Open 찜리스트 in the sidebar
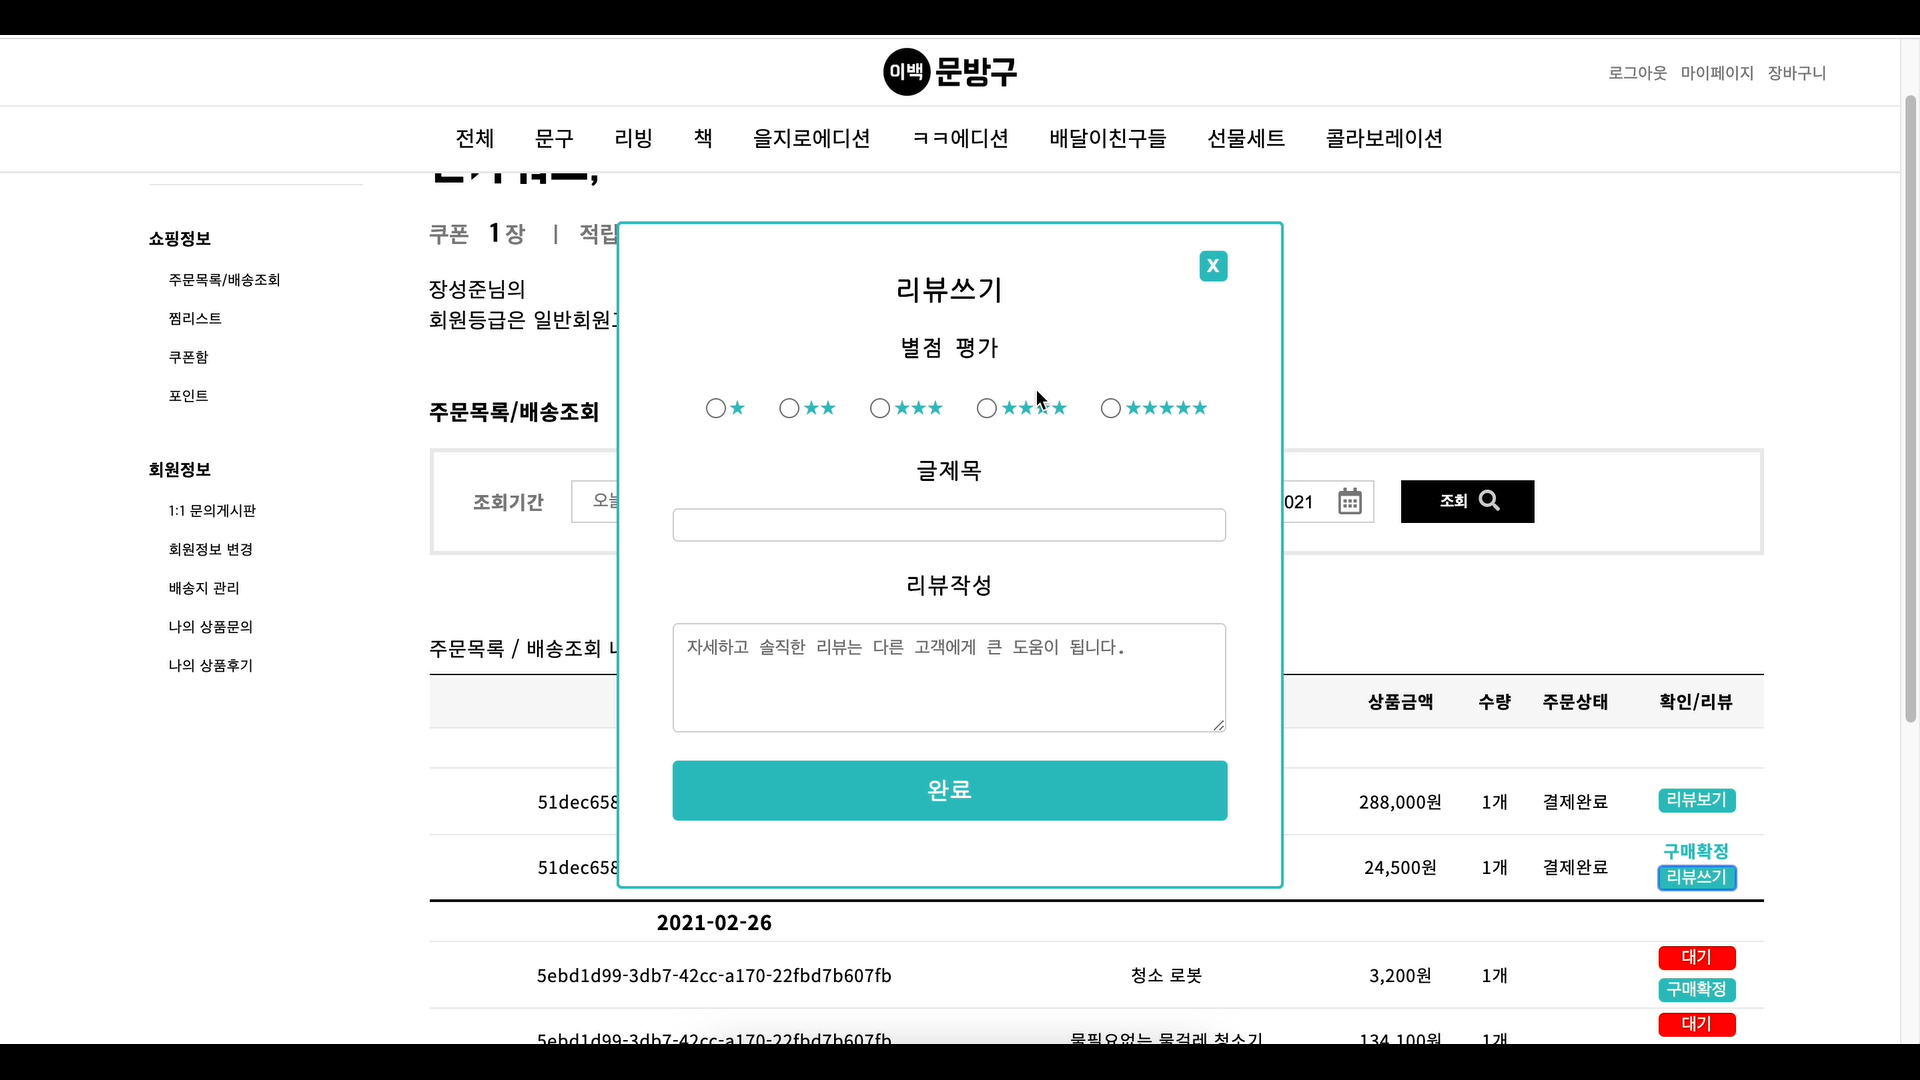The width and height of the screenshot is (1920, 1080). [195, 318]
